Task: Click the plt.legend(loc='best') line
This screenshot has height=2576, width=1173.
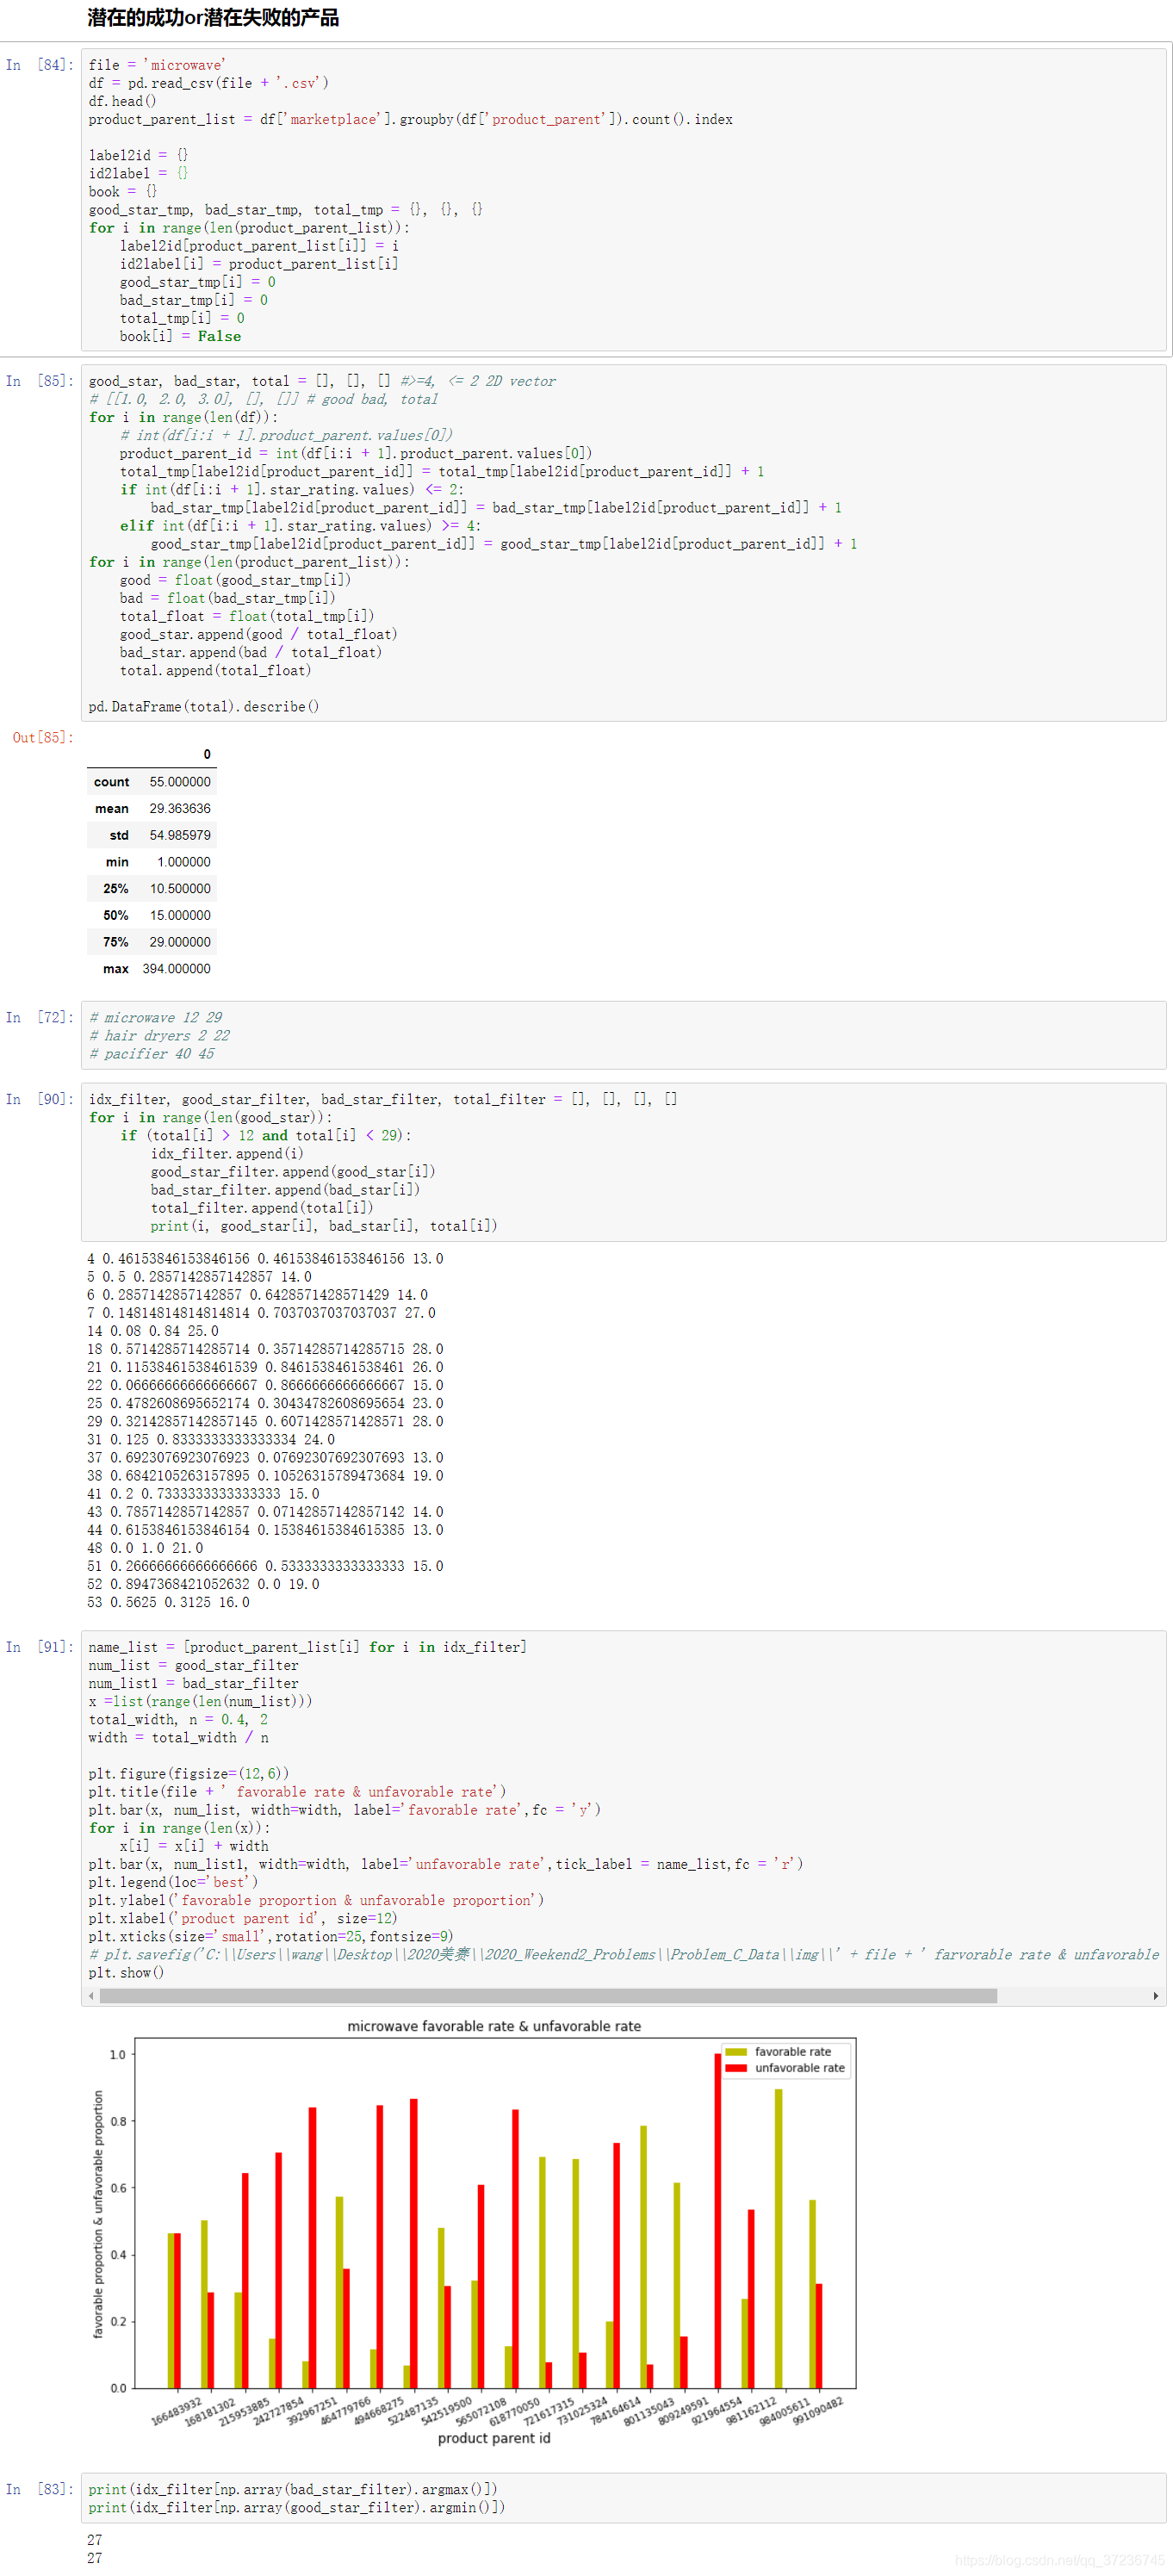Action: pyautogui.click(x=173, y=1882)
